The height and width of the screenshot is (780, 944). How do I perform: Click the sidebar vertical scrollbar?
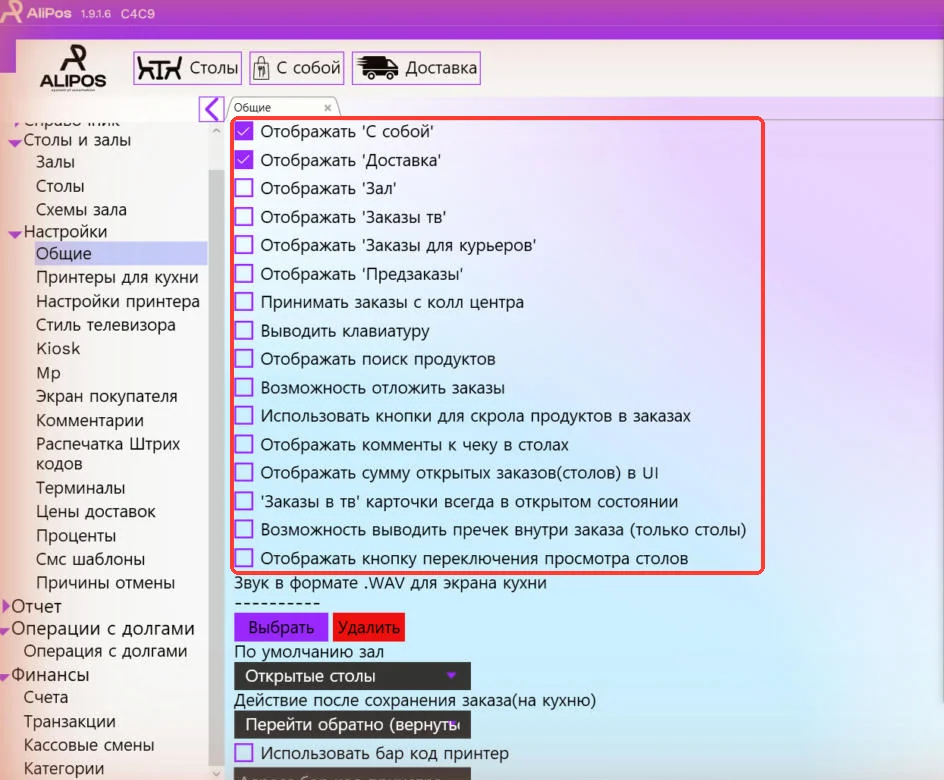pyautogui.click(x=216, y=466)
